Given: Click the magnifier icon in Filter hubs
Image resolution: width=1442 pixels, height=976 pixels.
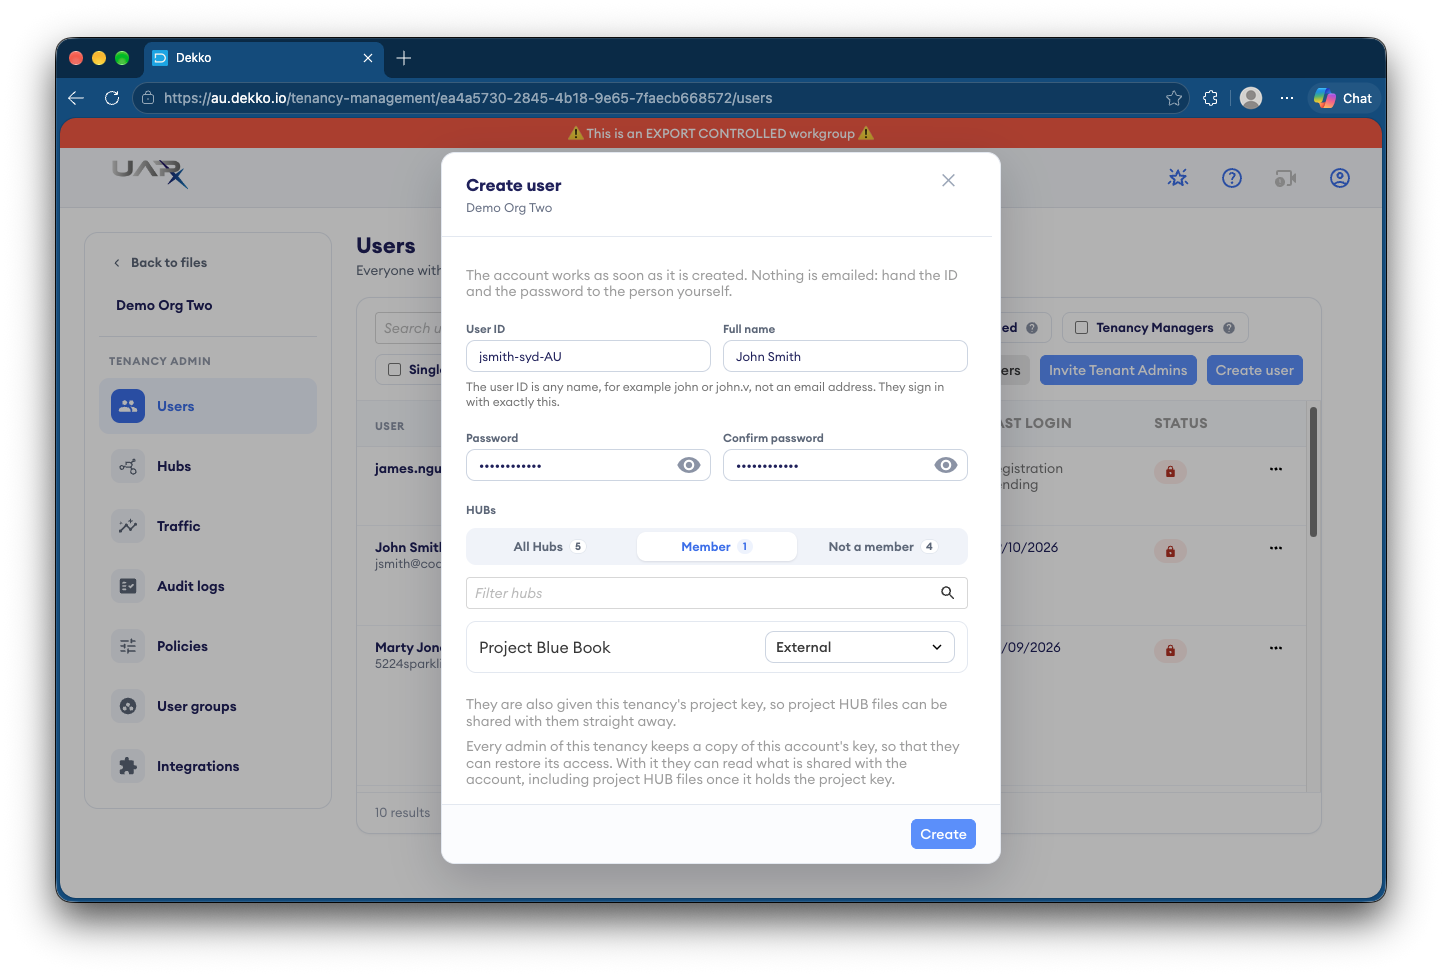Looking at the screenshot, I should pos(947,593).
